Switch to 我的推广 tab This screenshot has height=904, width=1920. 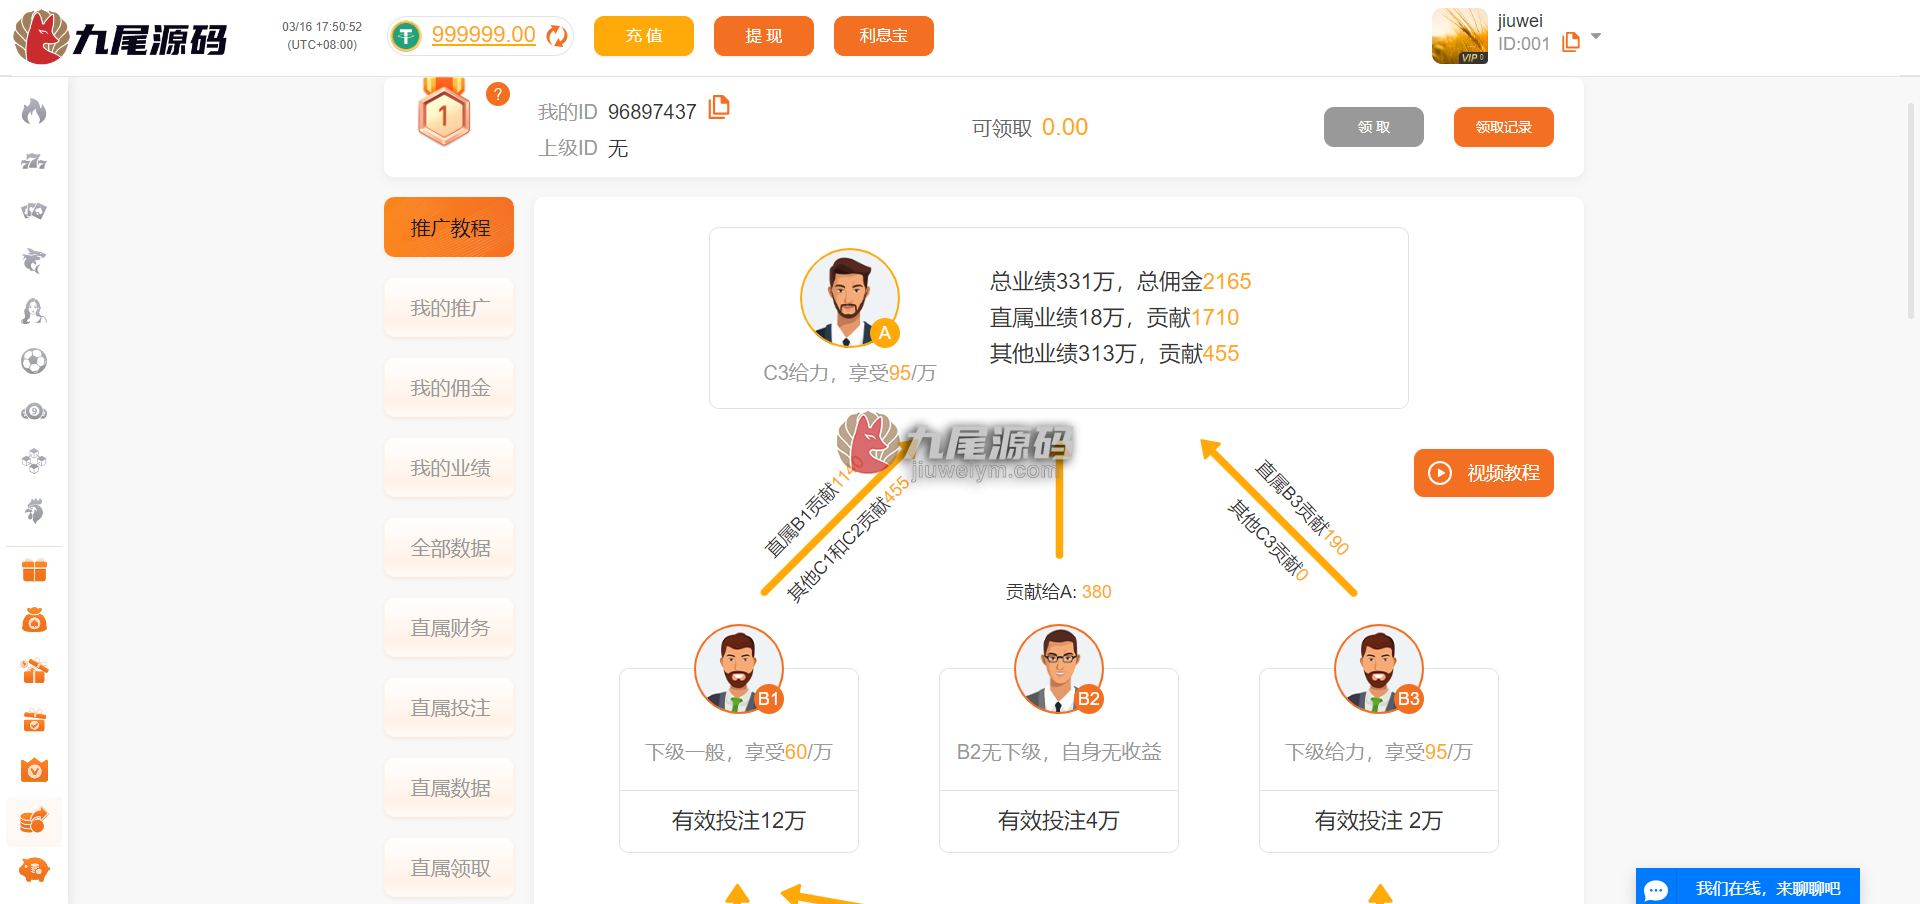(x=449, y=308)
